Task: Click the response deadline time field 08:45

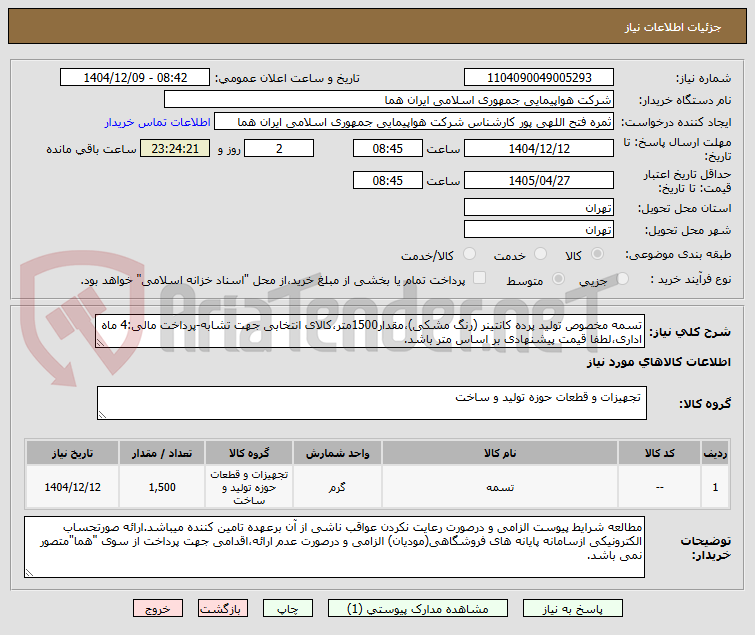Action: pyautogui.click(x=388, y=148)
